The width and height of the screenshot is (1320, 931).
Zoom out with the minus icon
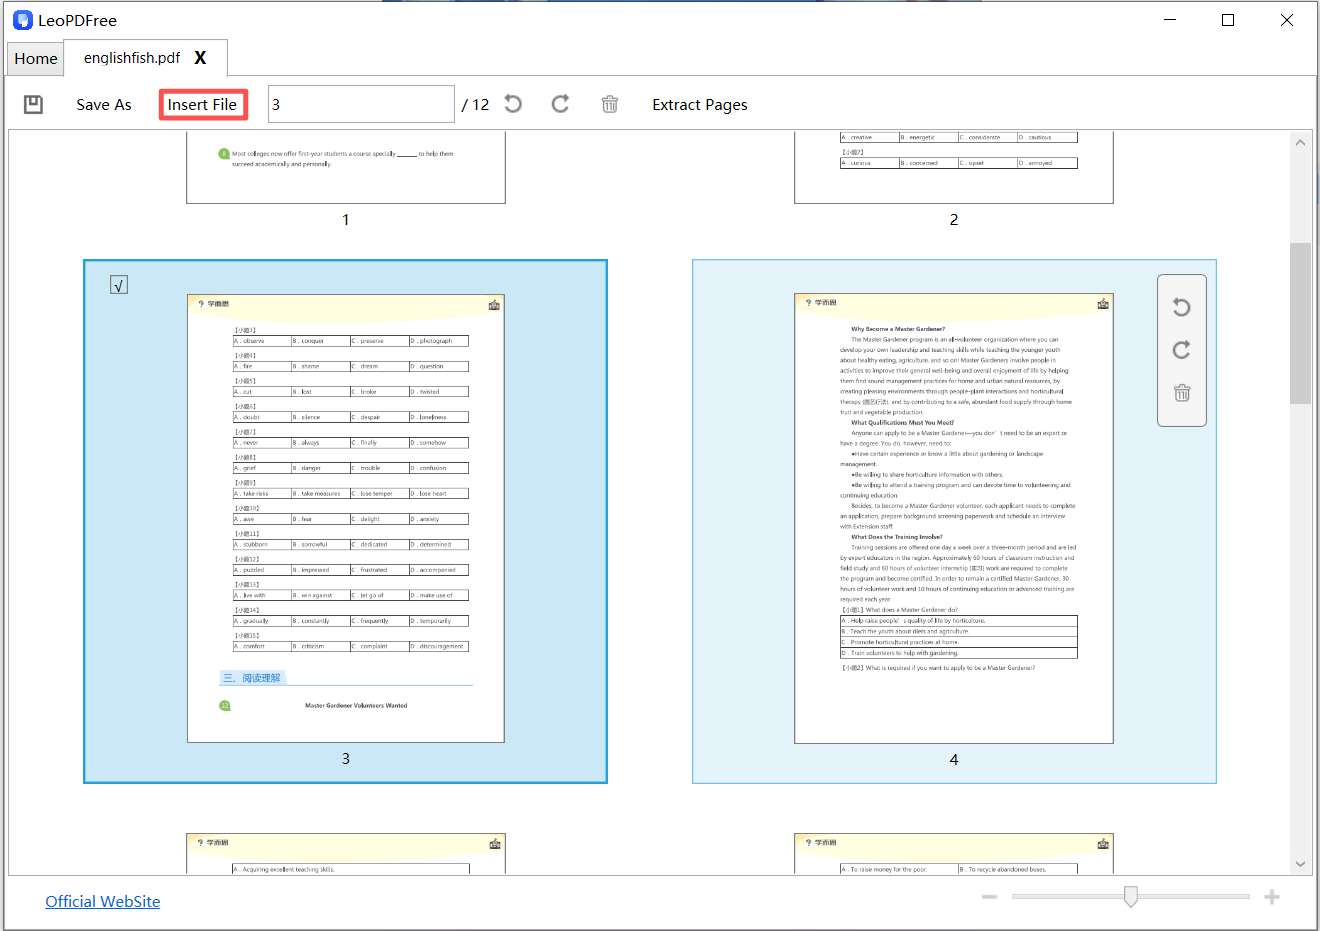[990, 896]
